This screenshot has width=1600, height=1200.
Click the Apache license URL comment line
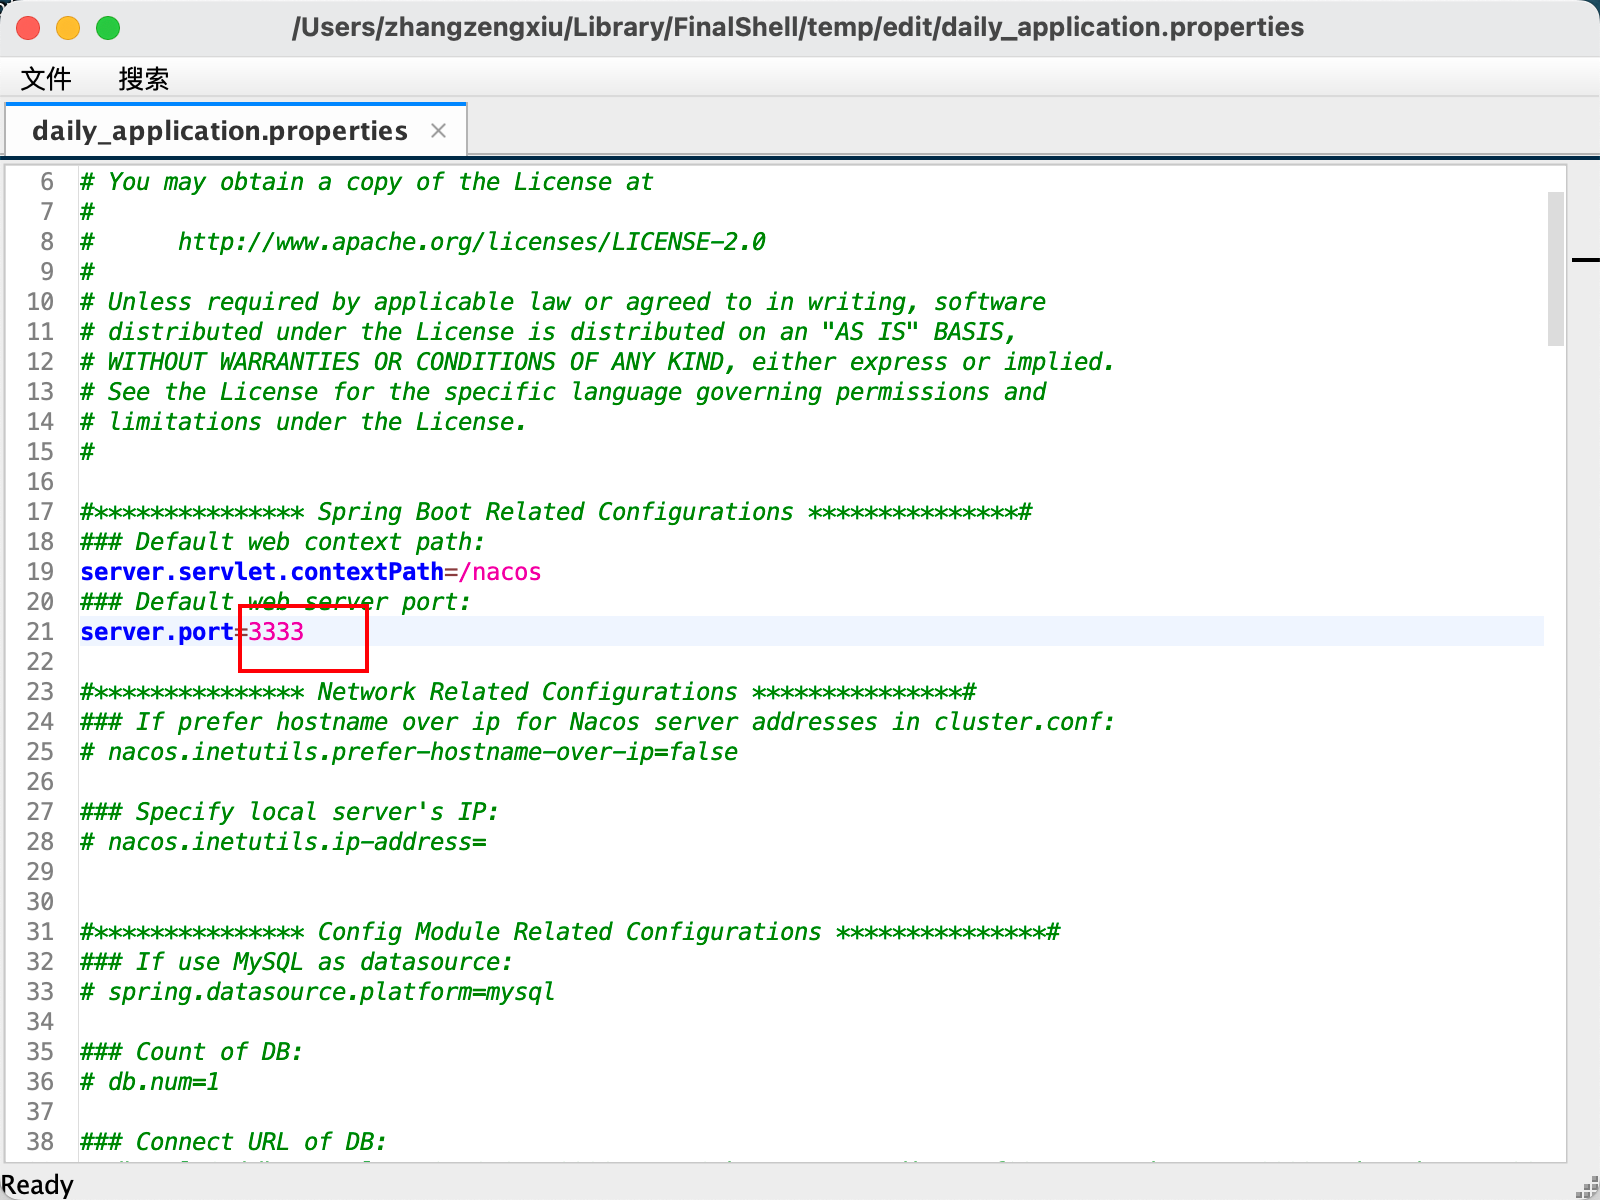coord(423,242)
